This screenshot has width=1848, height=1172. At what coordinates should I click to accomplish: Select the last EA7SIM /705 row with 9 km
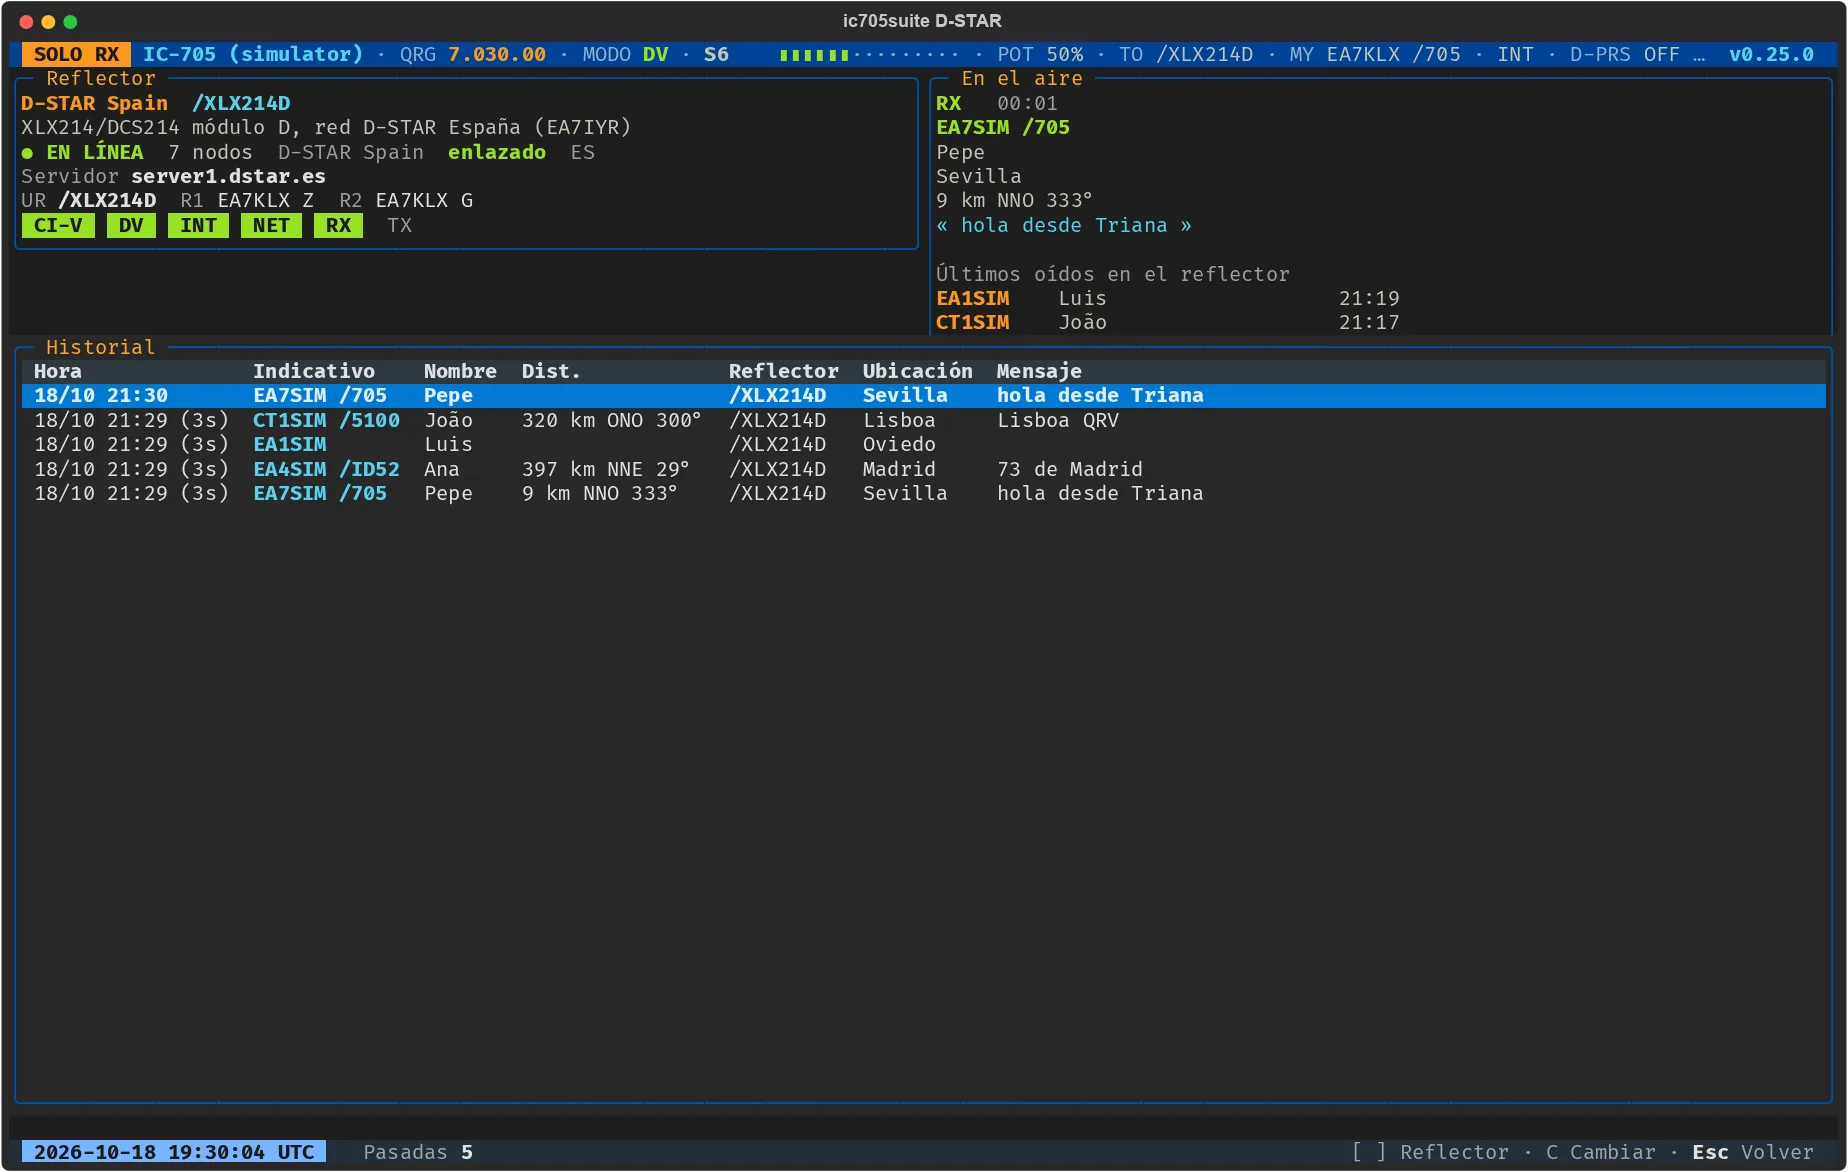pyautogui.click(x=924, y=494)
